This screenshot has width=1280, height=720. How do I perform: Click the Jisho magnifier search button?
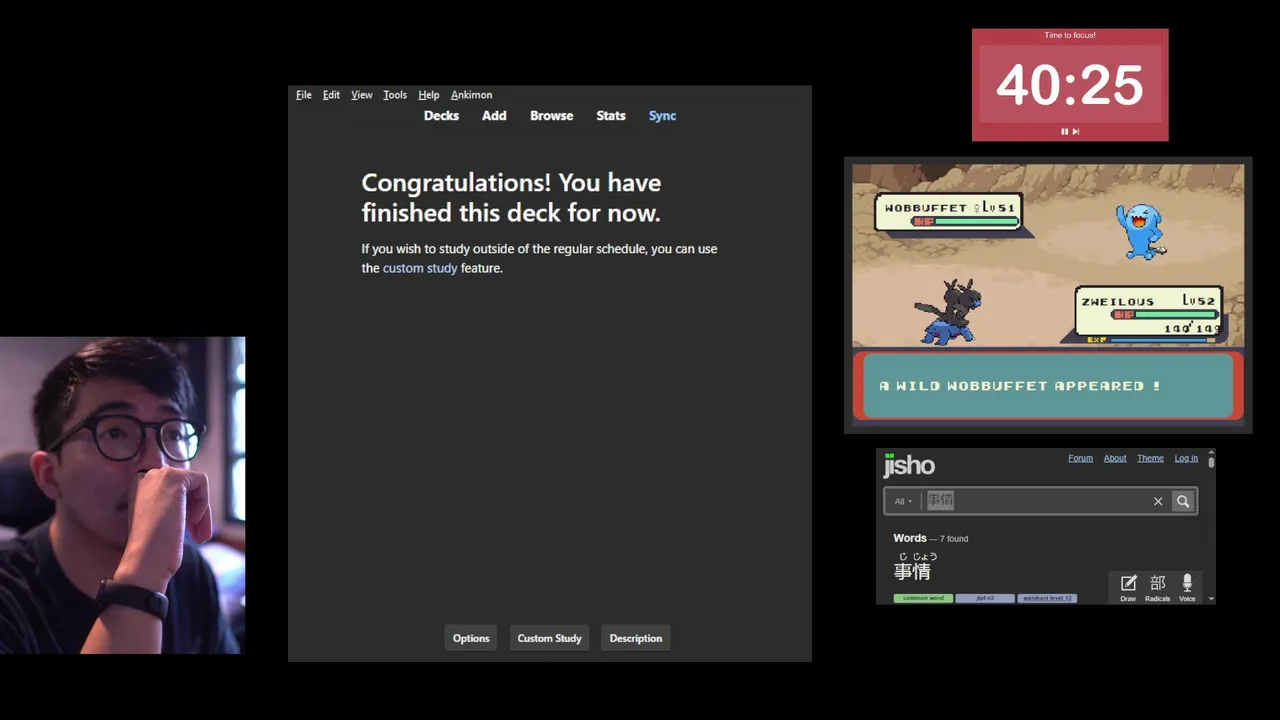click(1183, 501)
